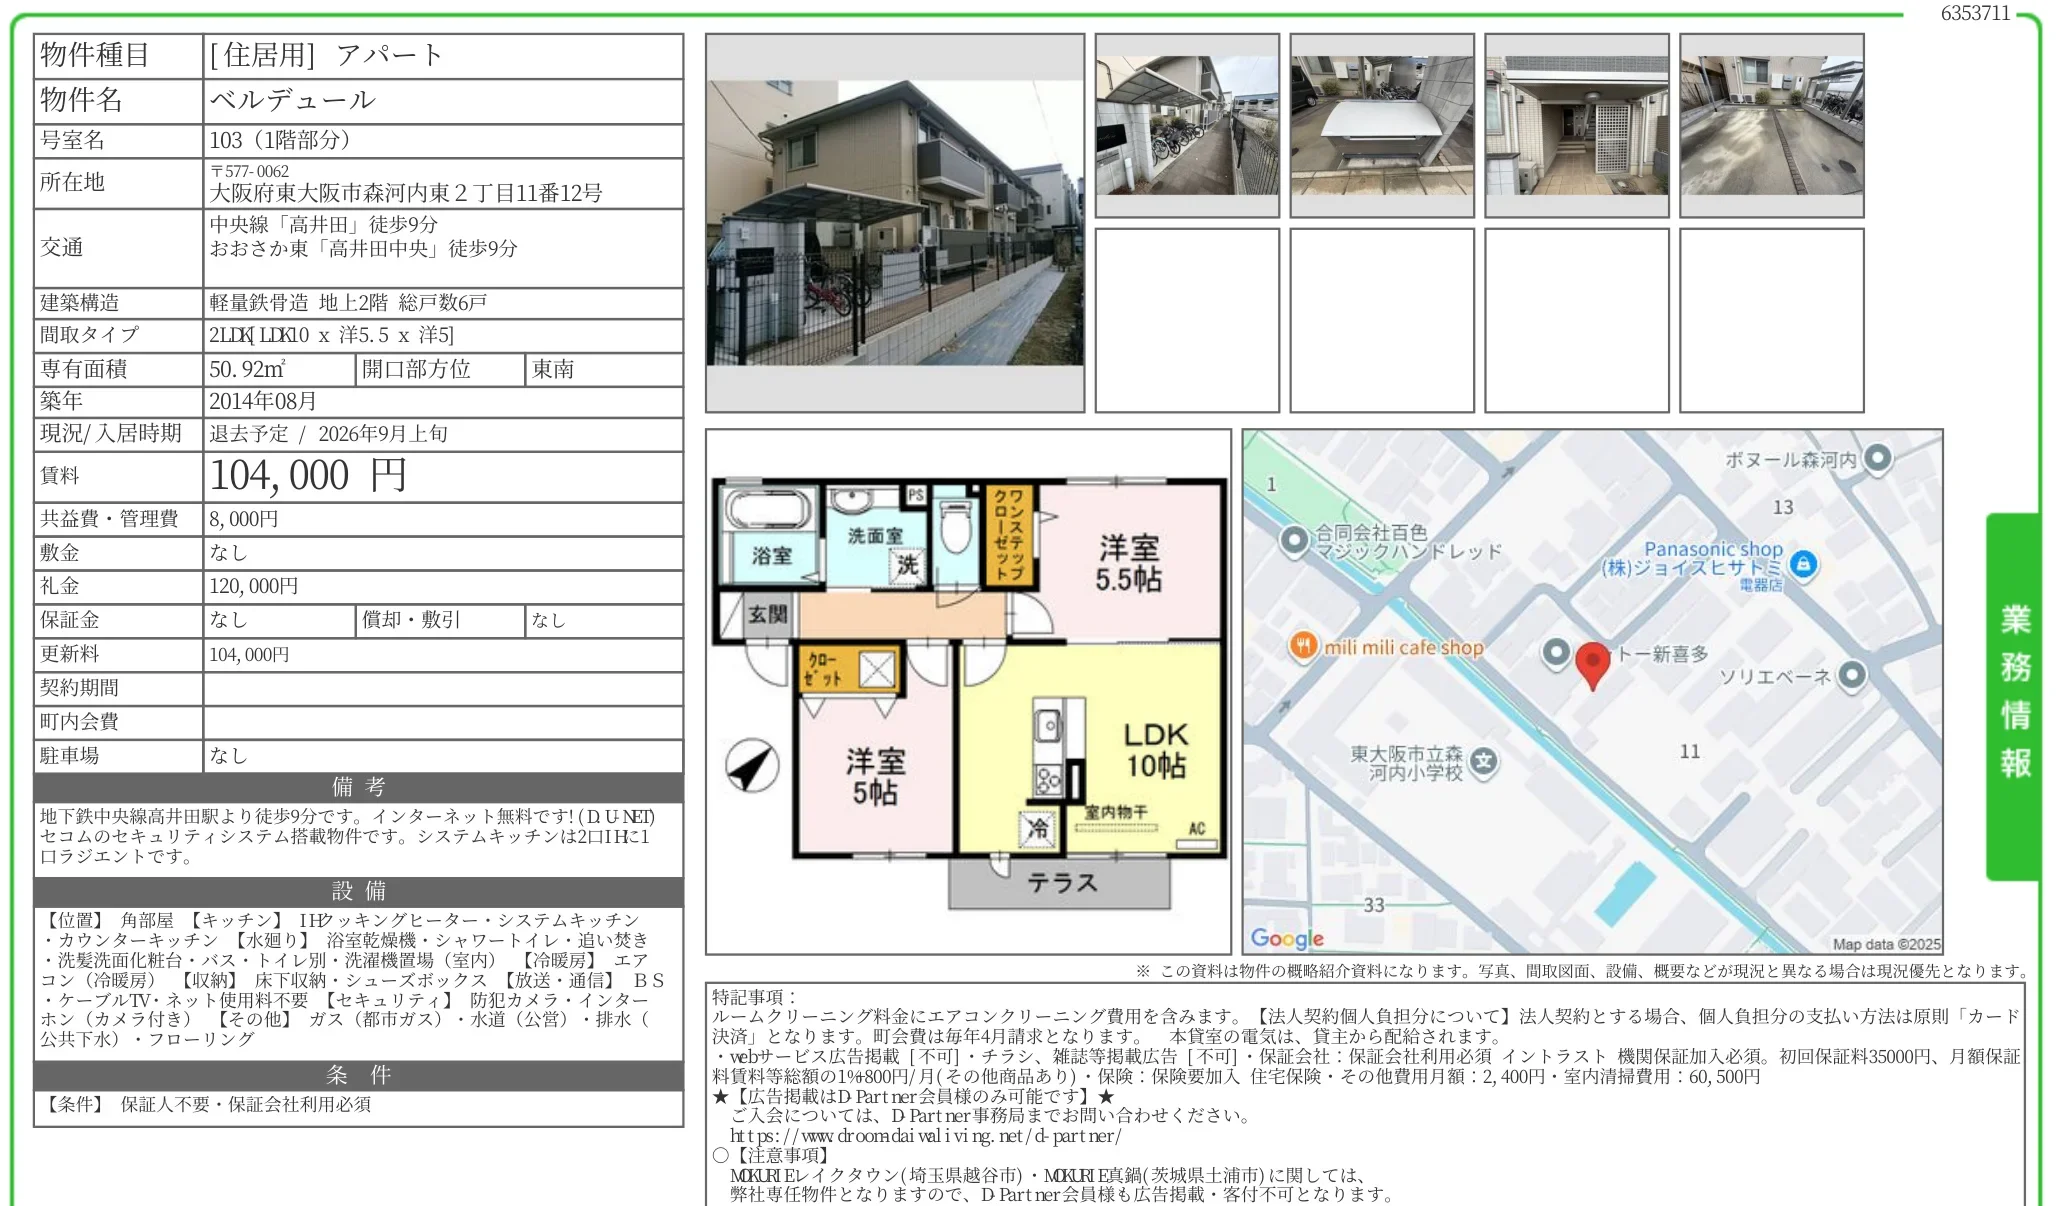Click the red location pin on map
Screen dimensions: 2056x1206
(1592, 665)
